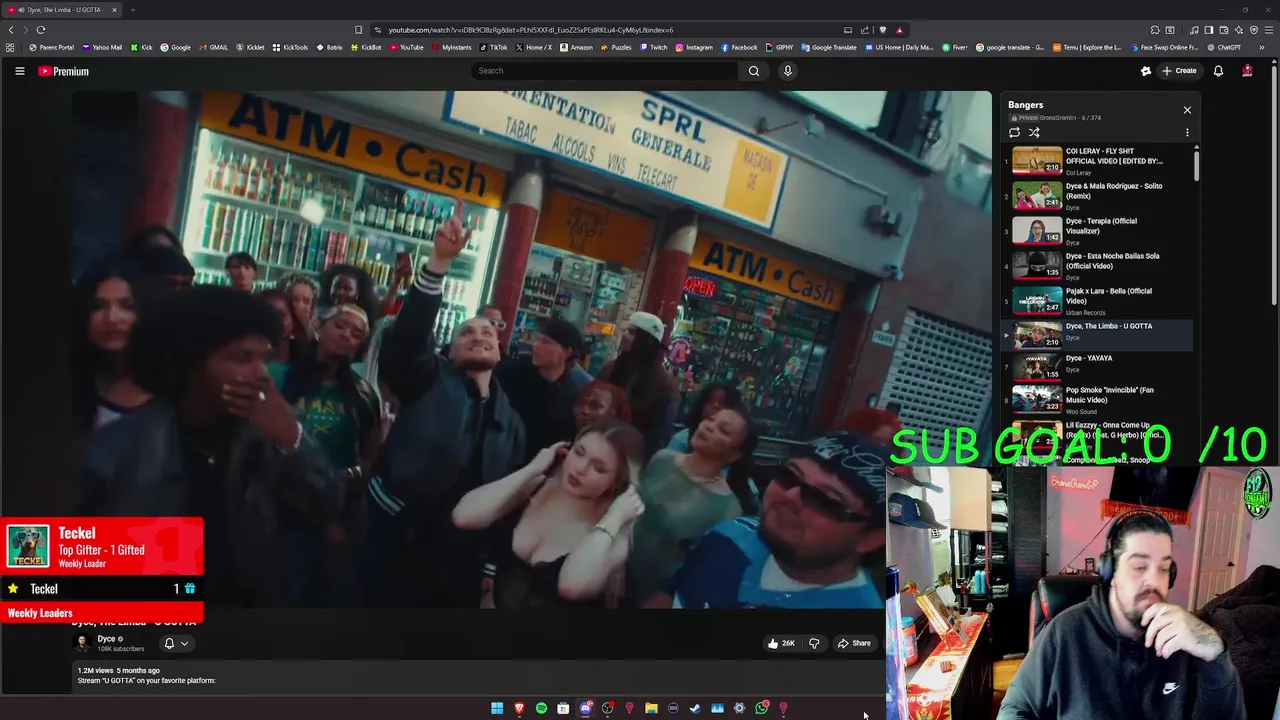Screen dimensions: 1280x720
Task: Select Pop Smoke Invincible fan video
Action: 1097,400
